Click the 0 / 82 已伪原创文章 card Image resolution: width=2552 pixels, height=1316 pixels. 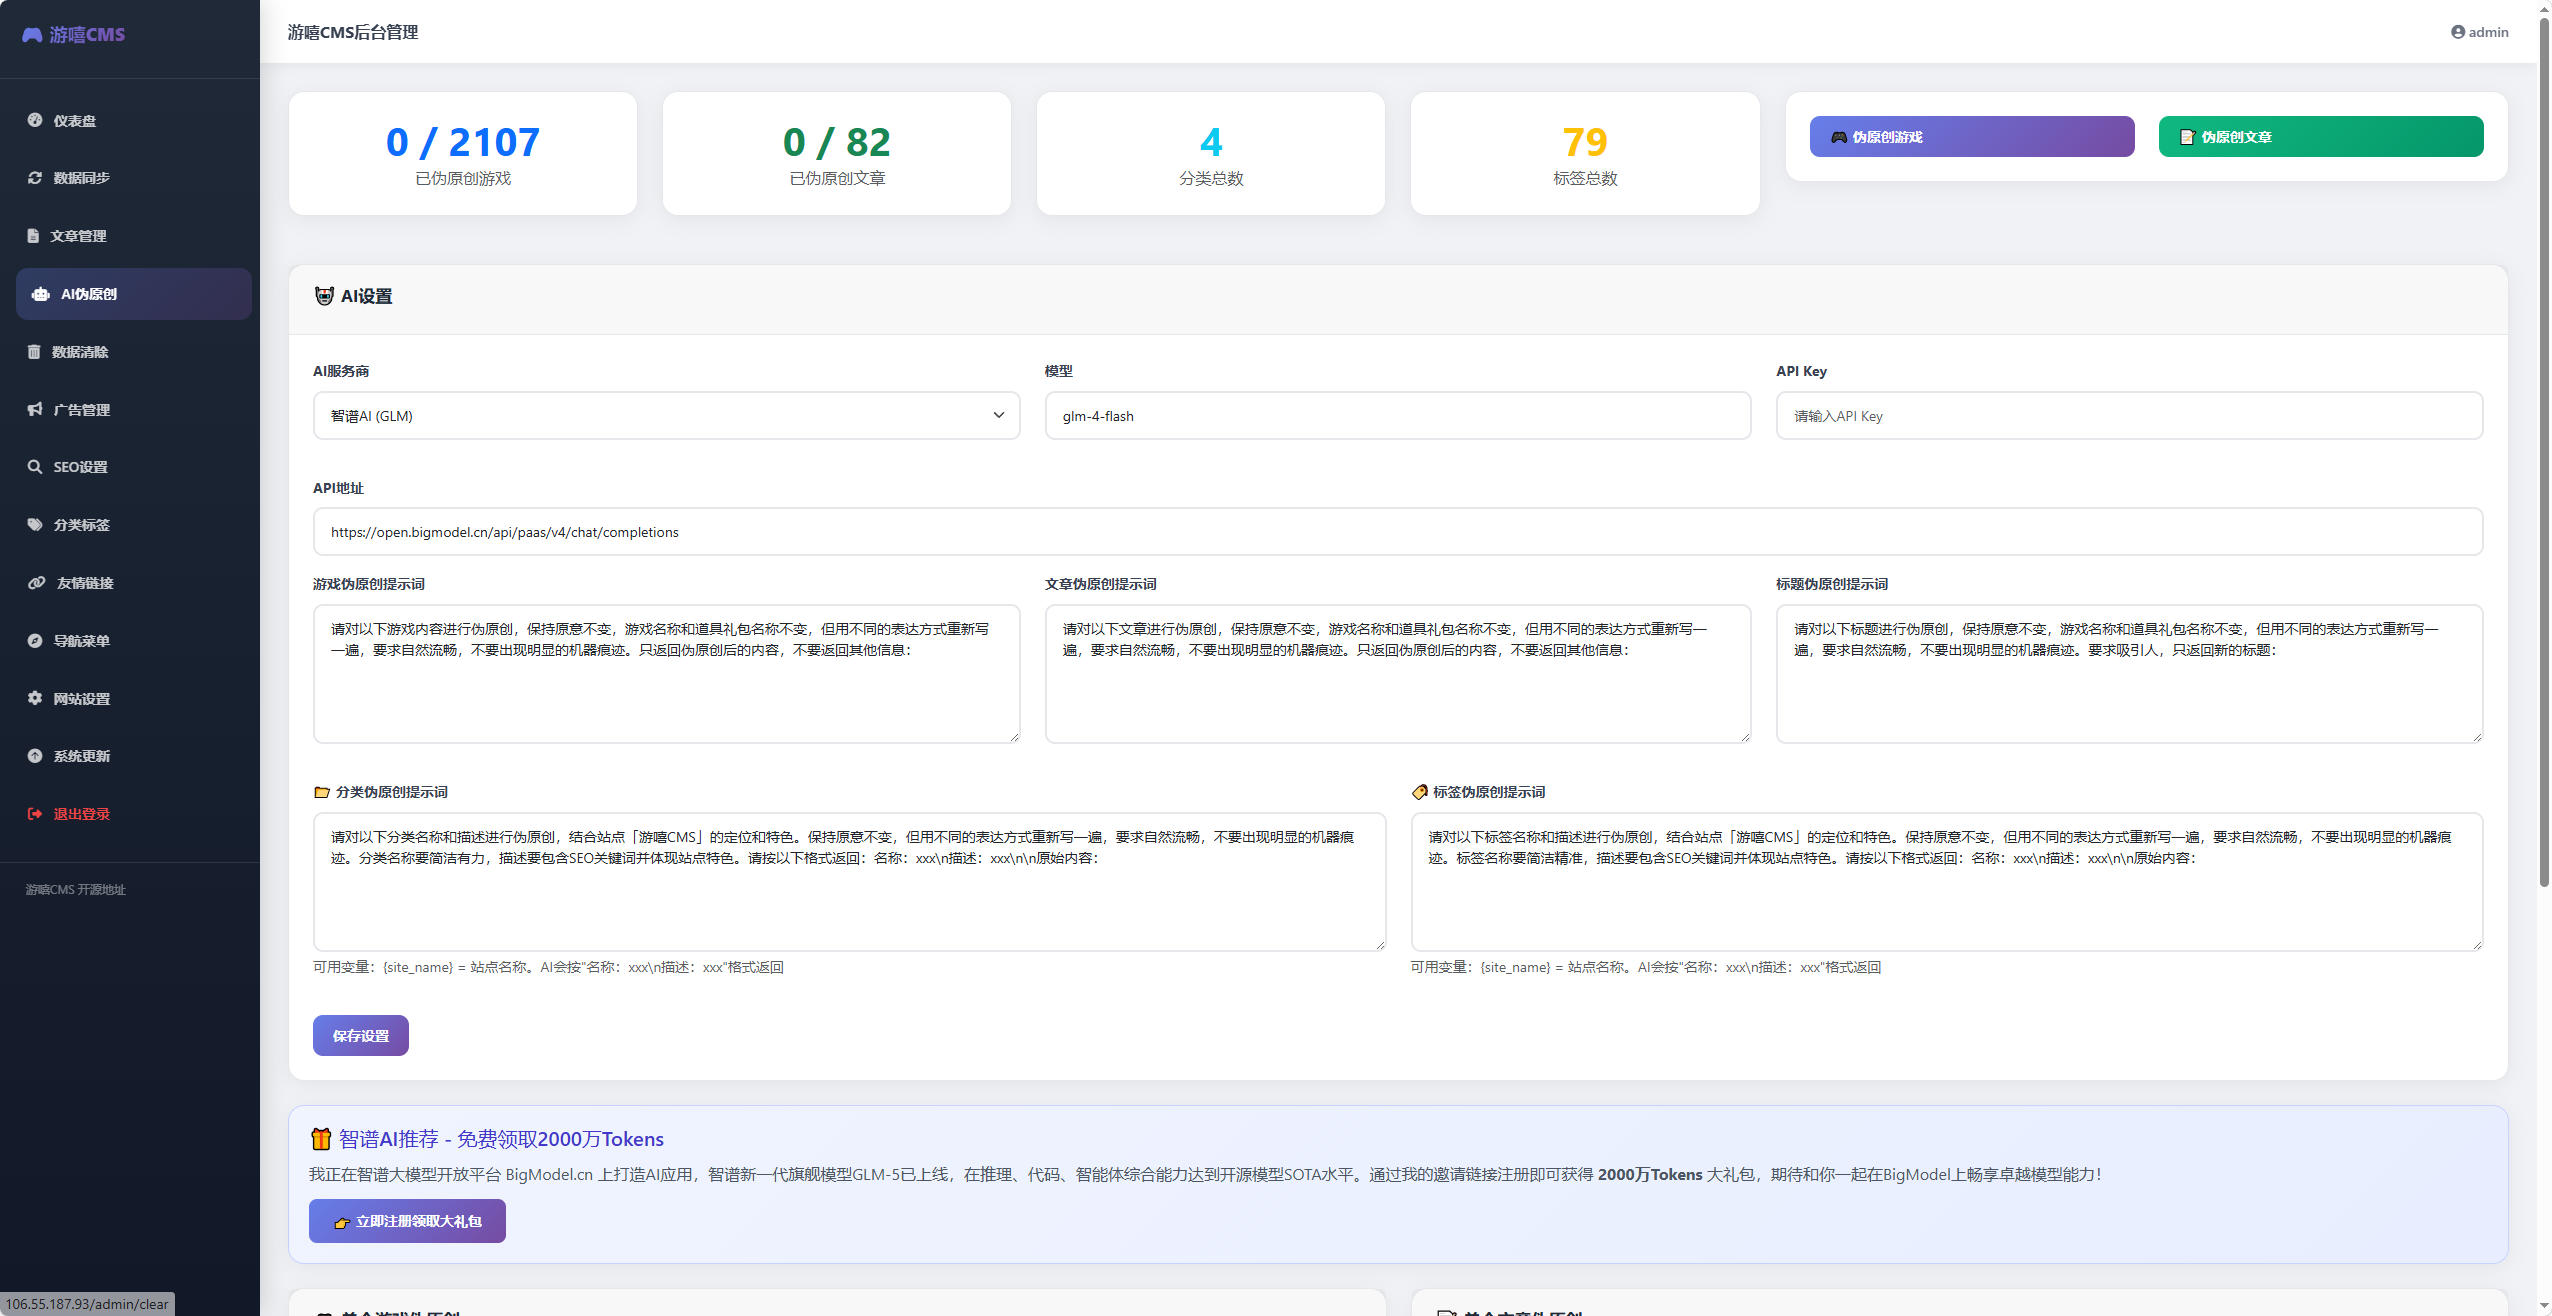pos(836,154)
